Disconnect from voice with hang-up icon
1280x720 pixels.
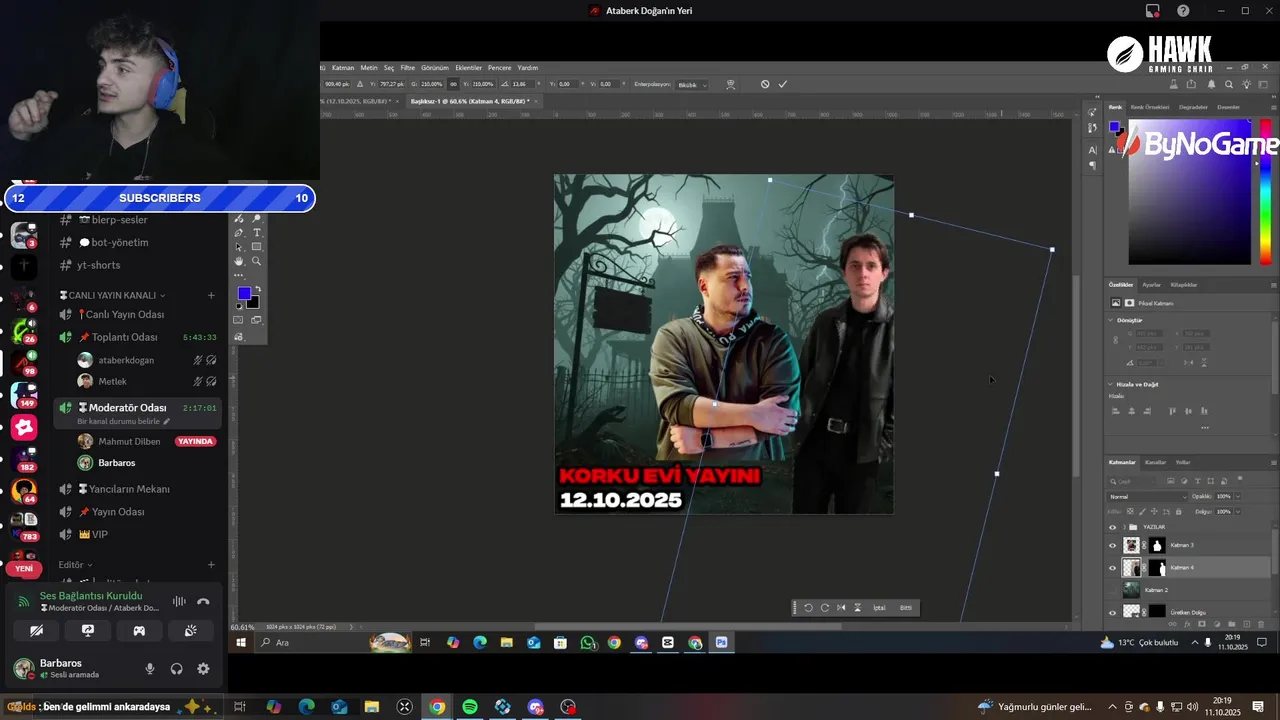tap(203, 602)
